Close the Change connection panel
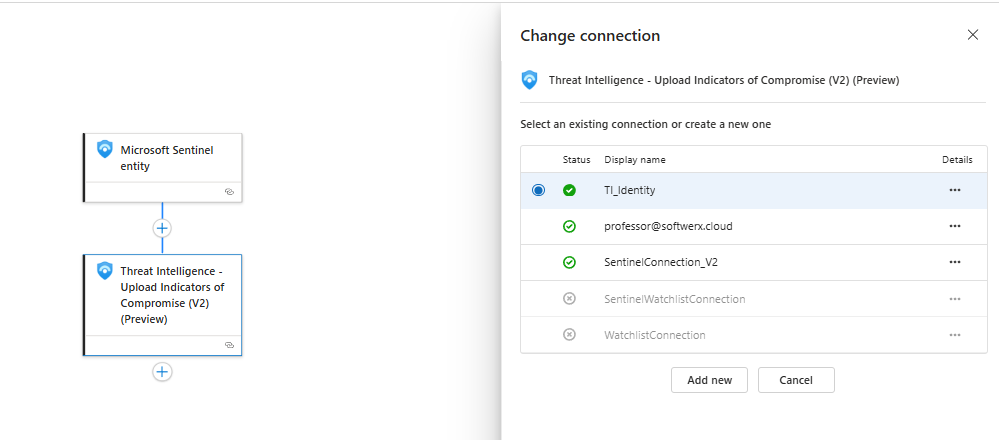 (973, 35)
